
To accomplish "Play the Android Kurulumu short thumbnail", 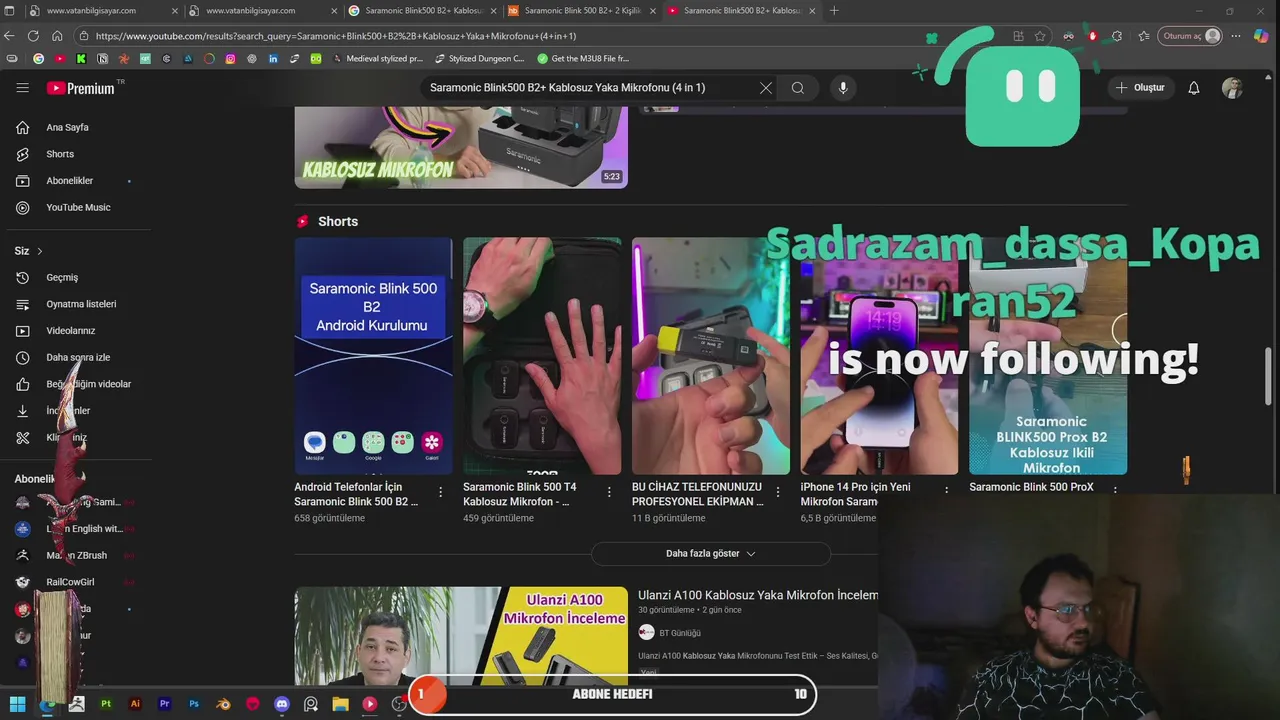I will (373, 356).
